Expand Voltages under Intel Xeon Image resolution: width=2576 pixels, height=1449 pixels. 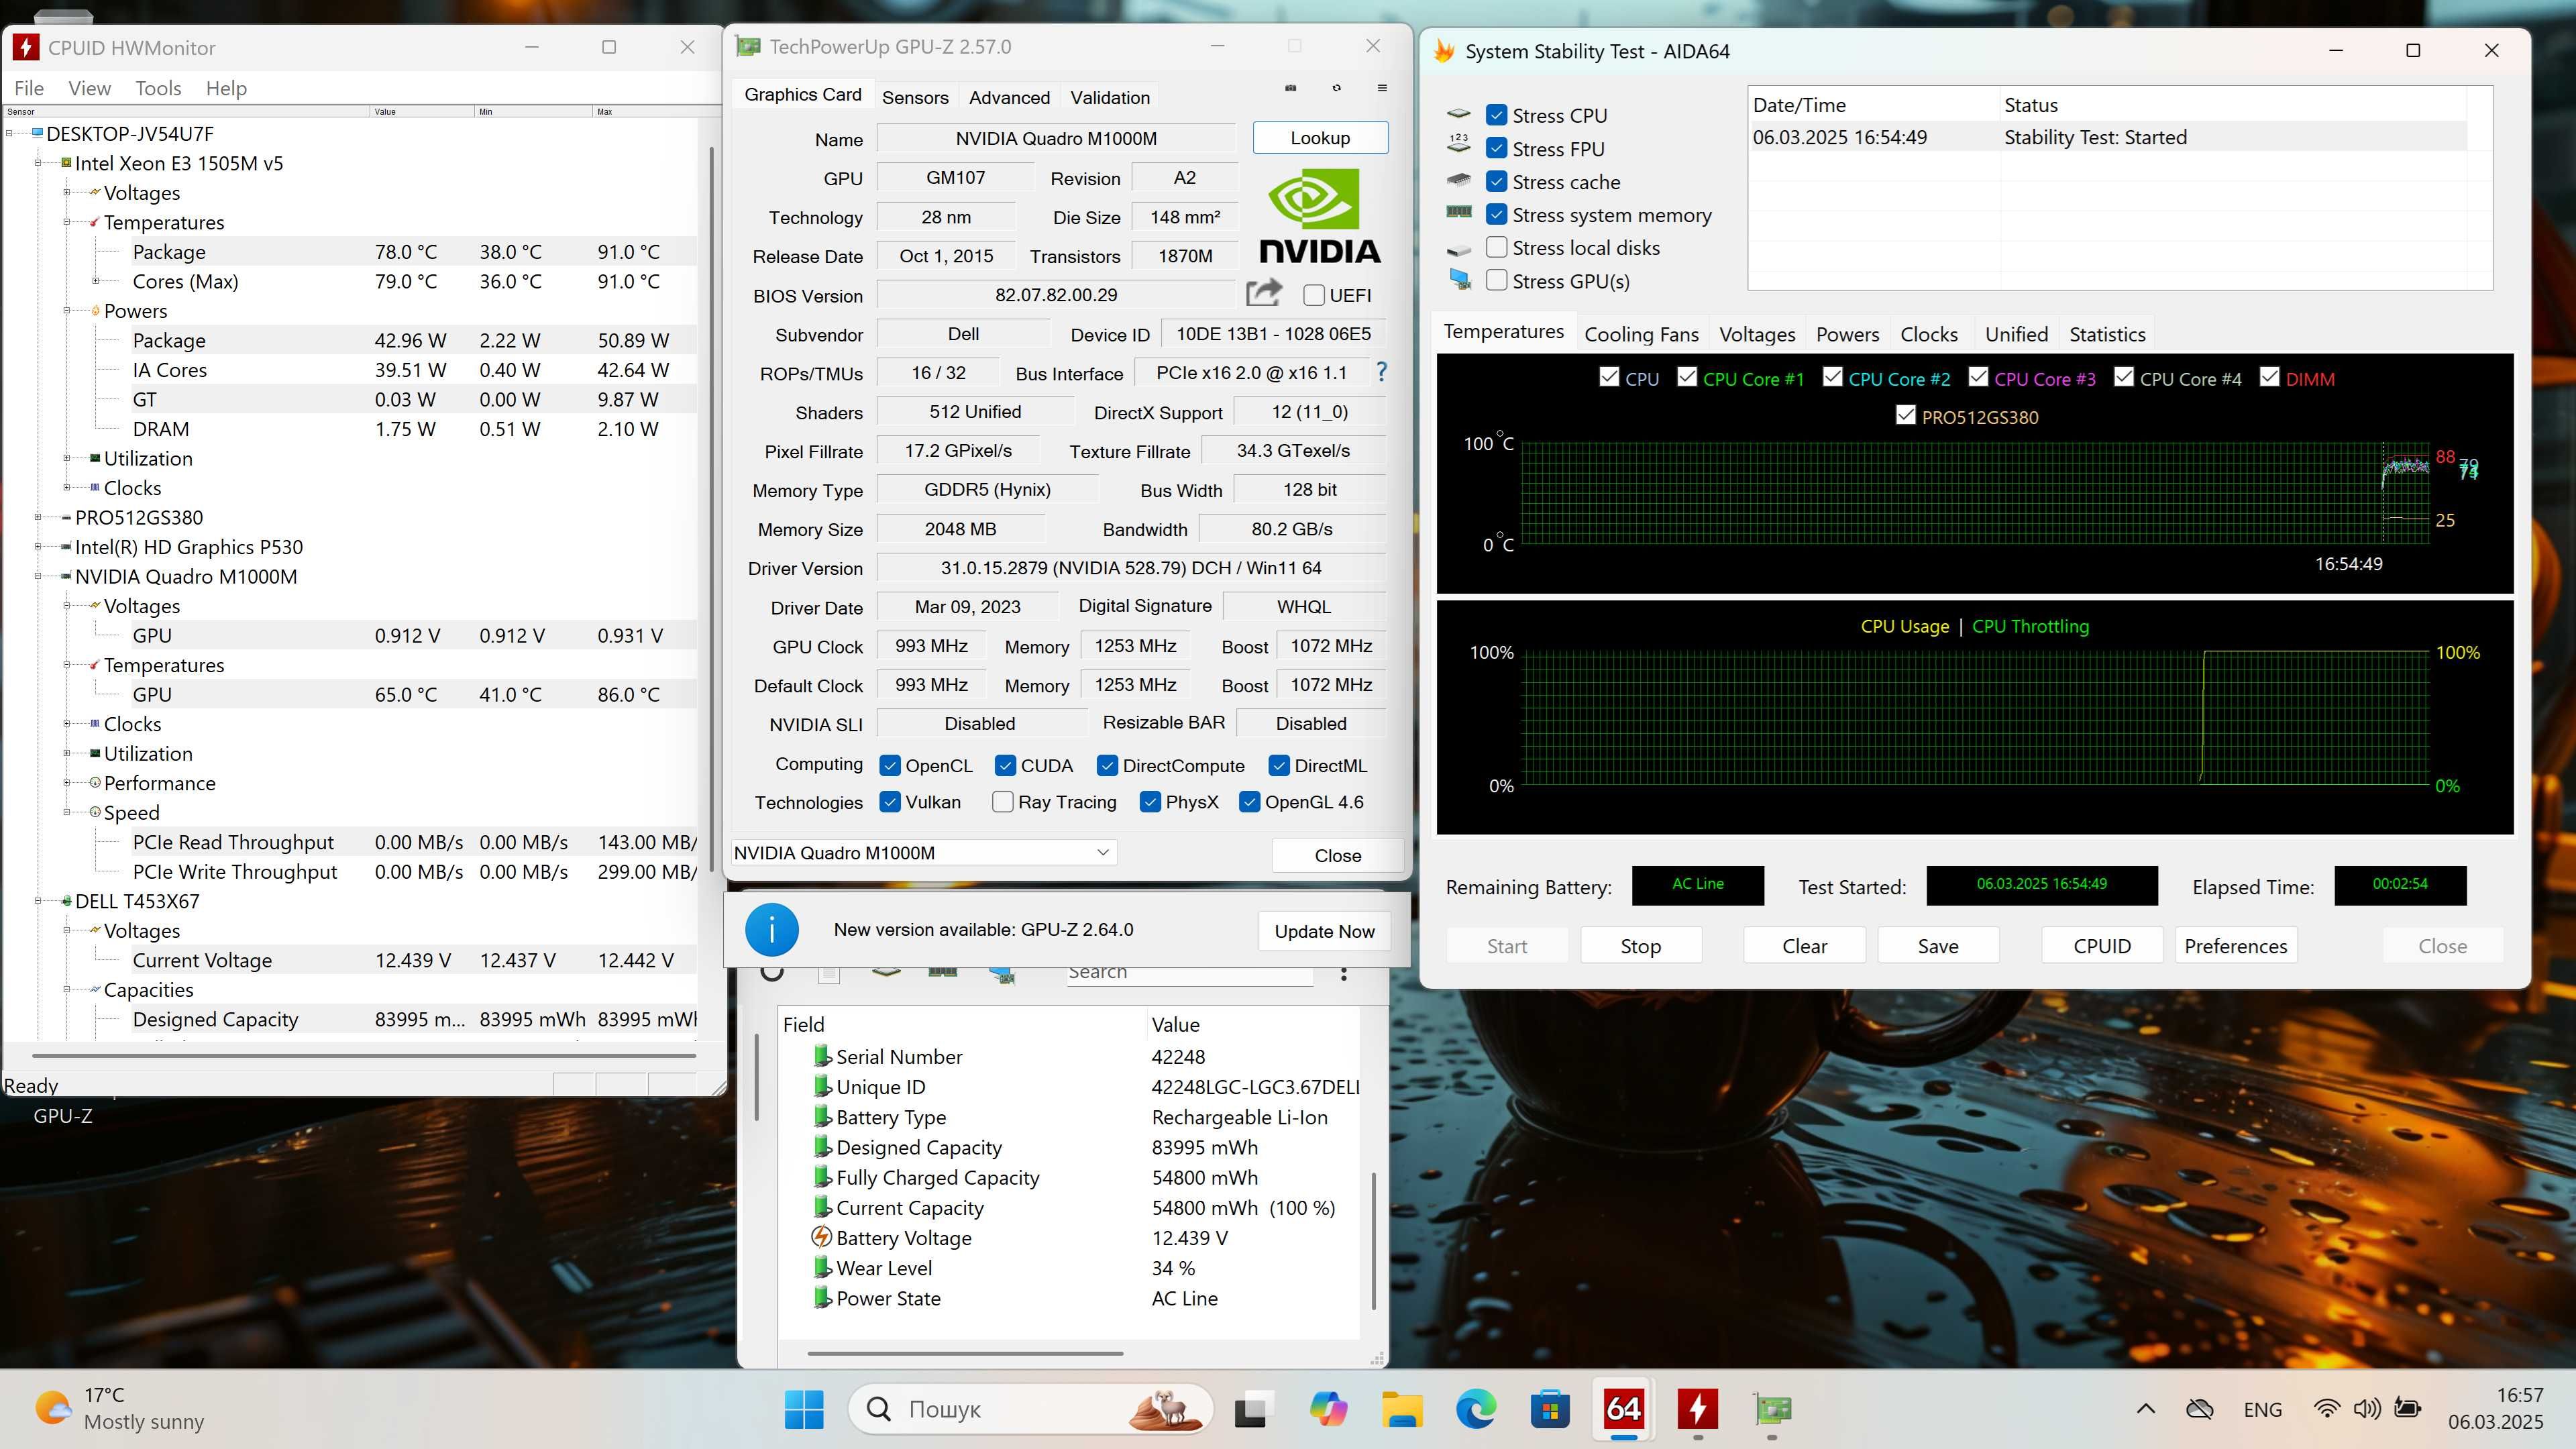(67, 192)
